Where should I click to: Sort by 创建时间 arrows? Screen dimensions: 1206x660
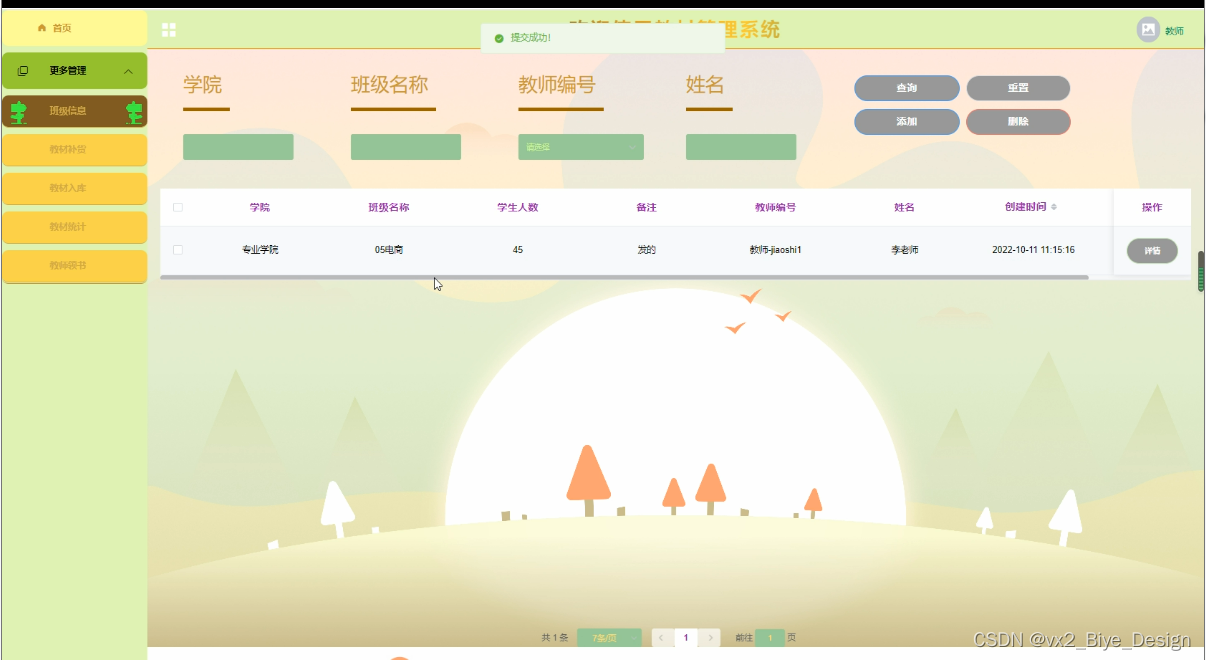click(1054, 207)
